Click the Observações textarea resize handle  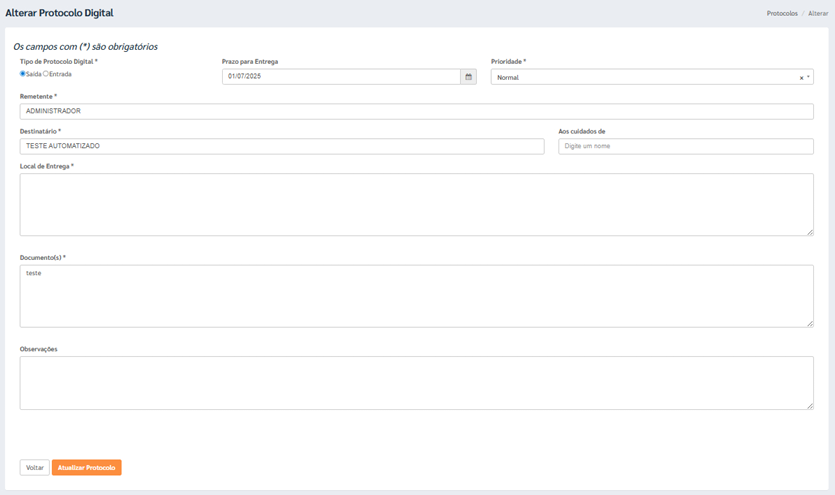tap(810, 405)
